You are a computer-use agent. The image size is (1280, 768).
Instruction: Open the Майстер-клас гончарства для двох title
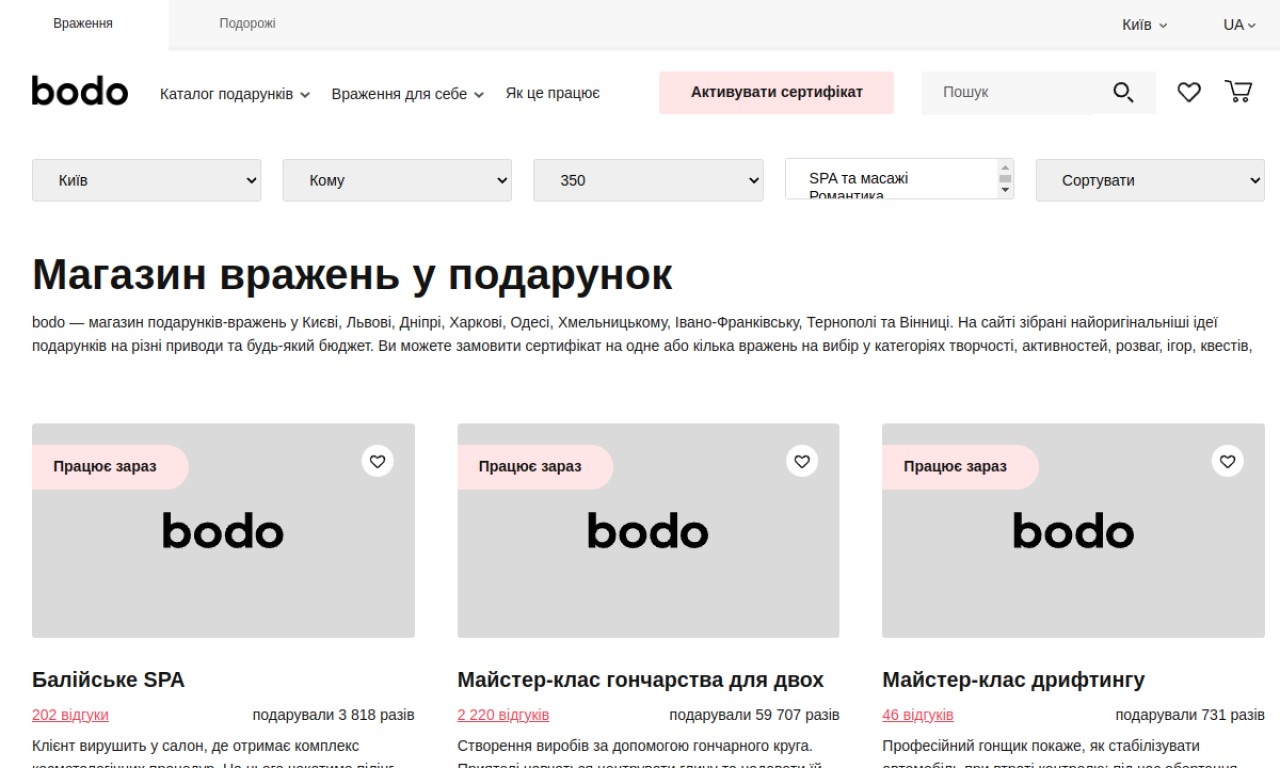tap(640, 680)
